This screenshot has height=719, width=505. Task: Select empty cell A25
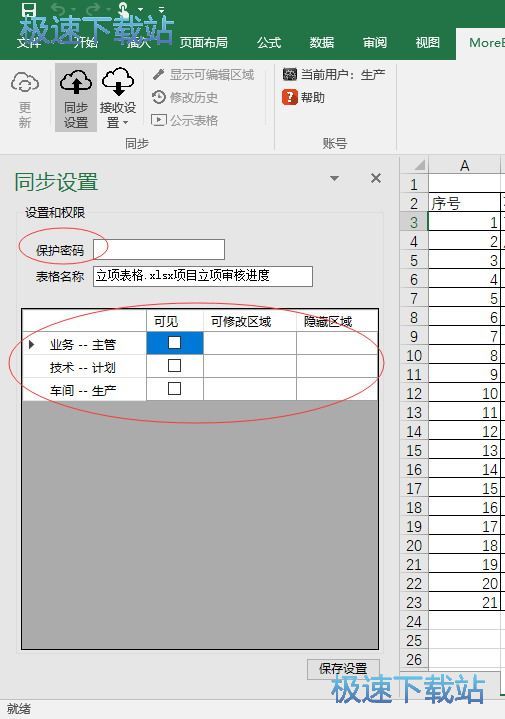[x=464, y=640]
